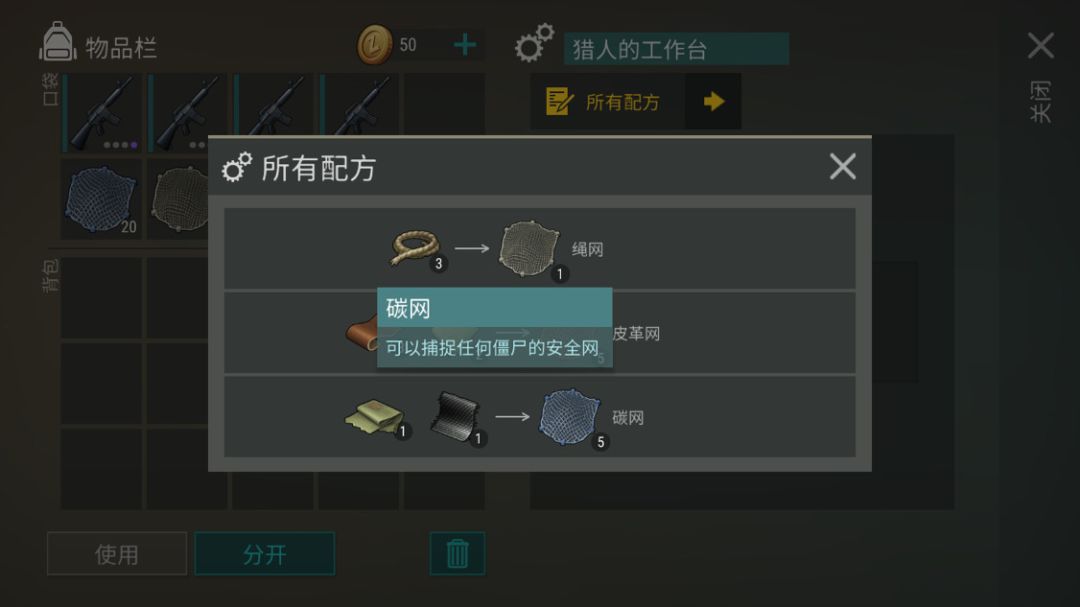1080x607 pixels.
Task: Select the first rifle in pocket slot
Action: tap(102, 113)
